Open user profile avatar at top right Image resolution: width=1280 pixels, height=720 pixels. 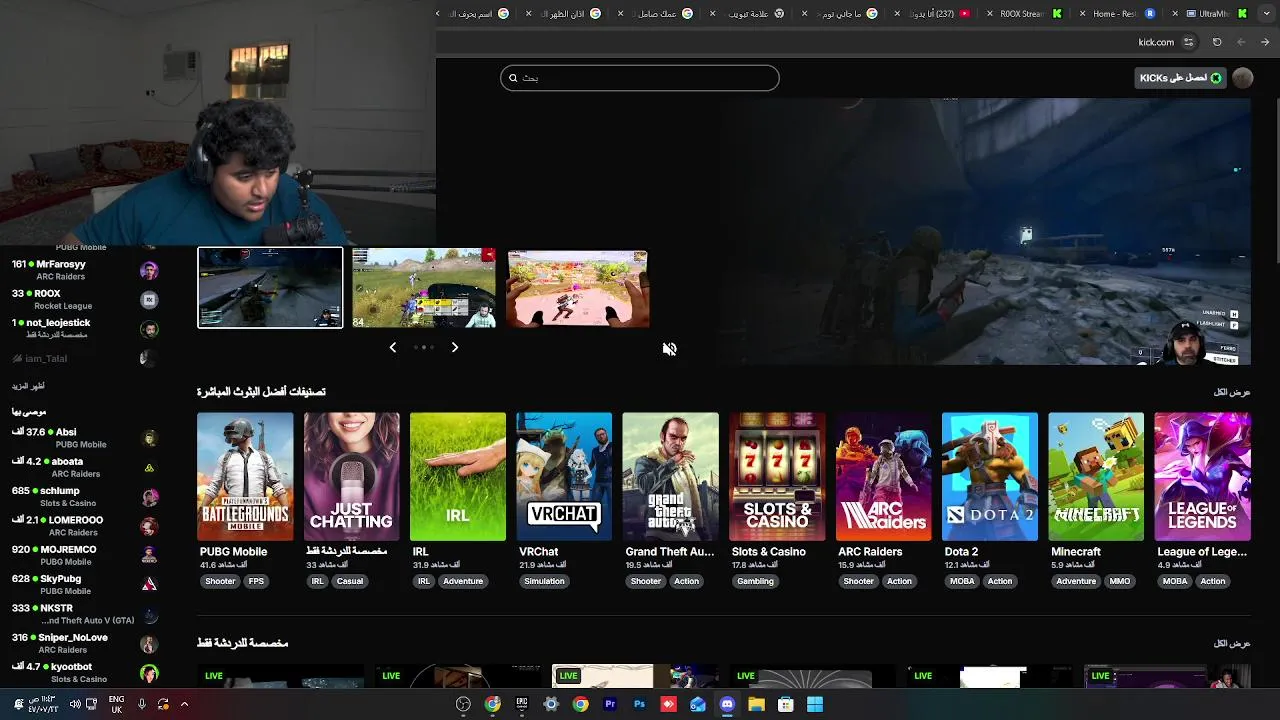[1243, 78]
